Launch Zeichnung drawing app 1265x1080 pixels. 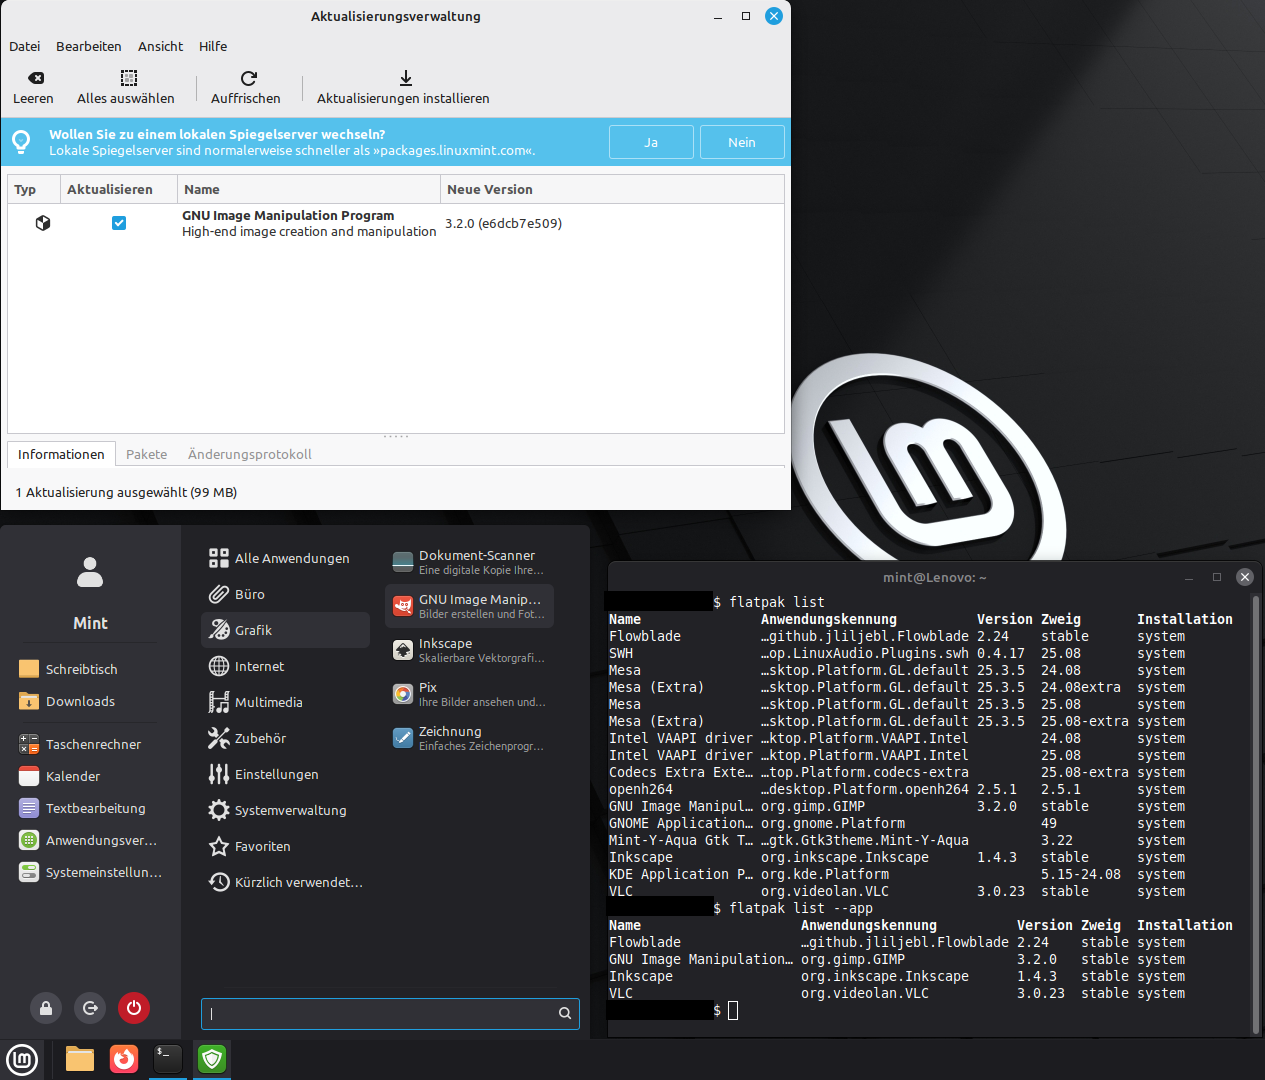click(x=469, y=738)
